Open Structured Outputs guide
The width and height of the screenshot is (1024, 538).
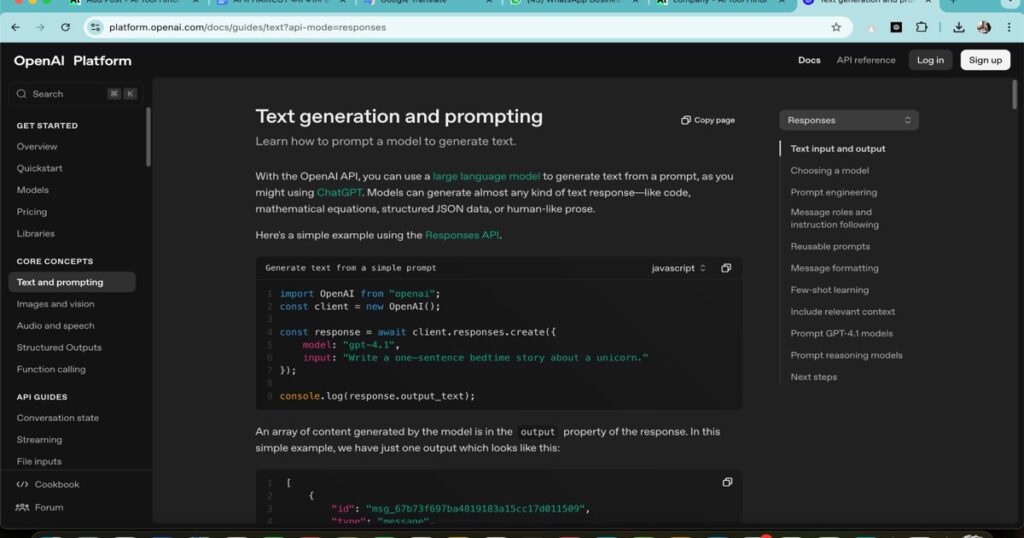pyautogui.click(x=59, y=347)
